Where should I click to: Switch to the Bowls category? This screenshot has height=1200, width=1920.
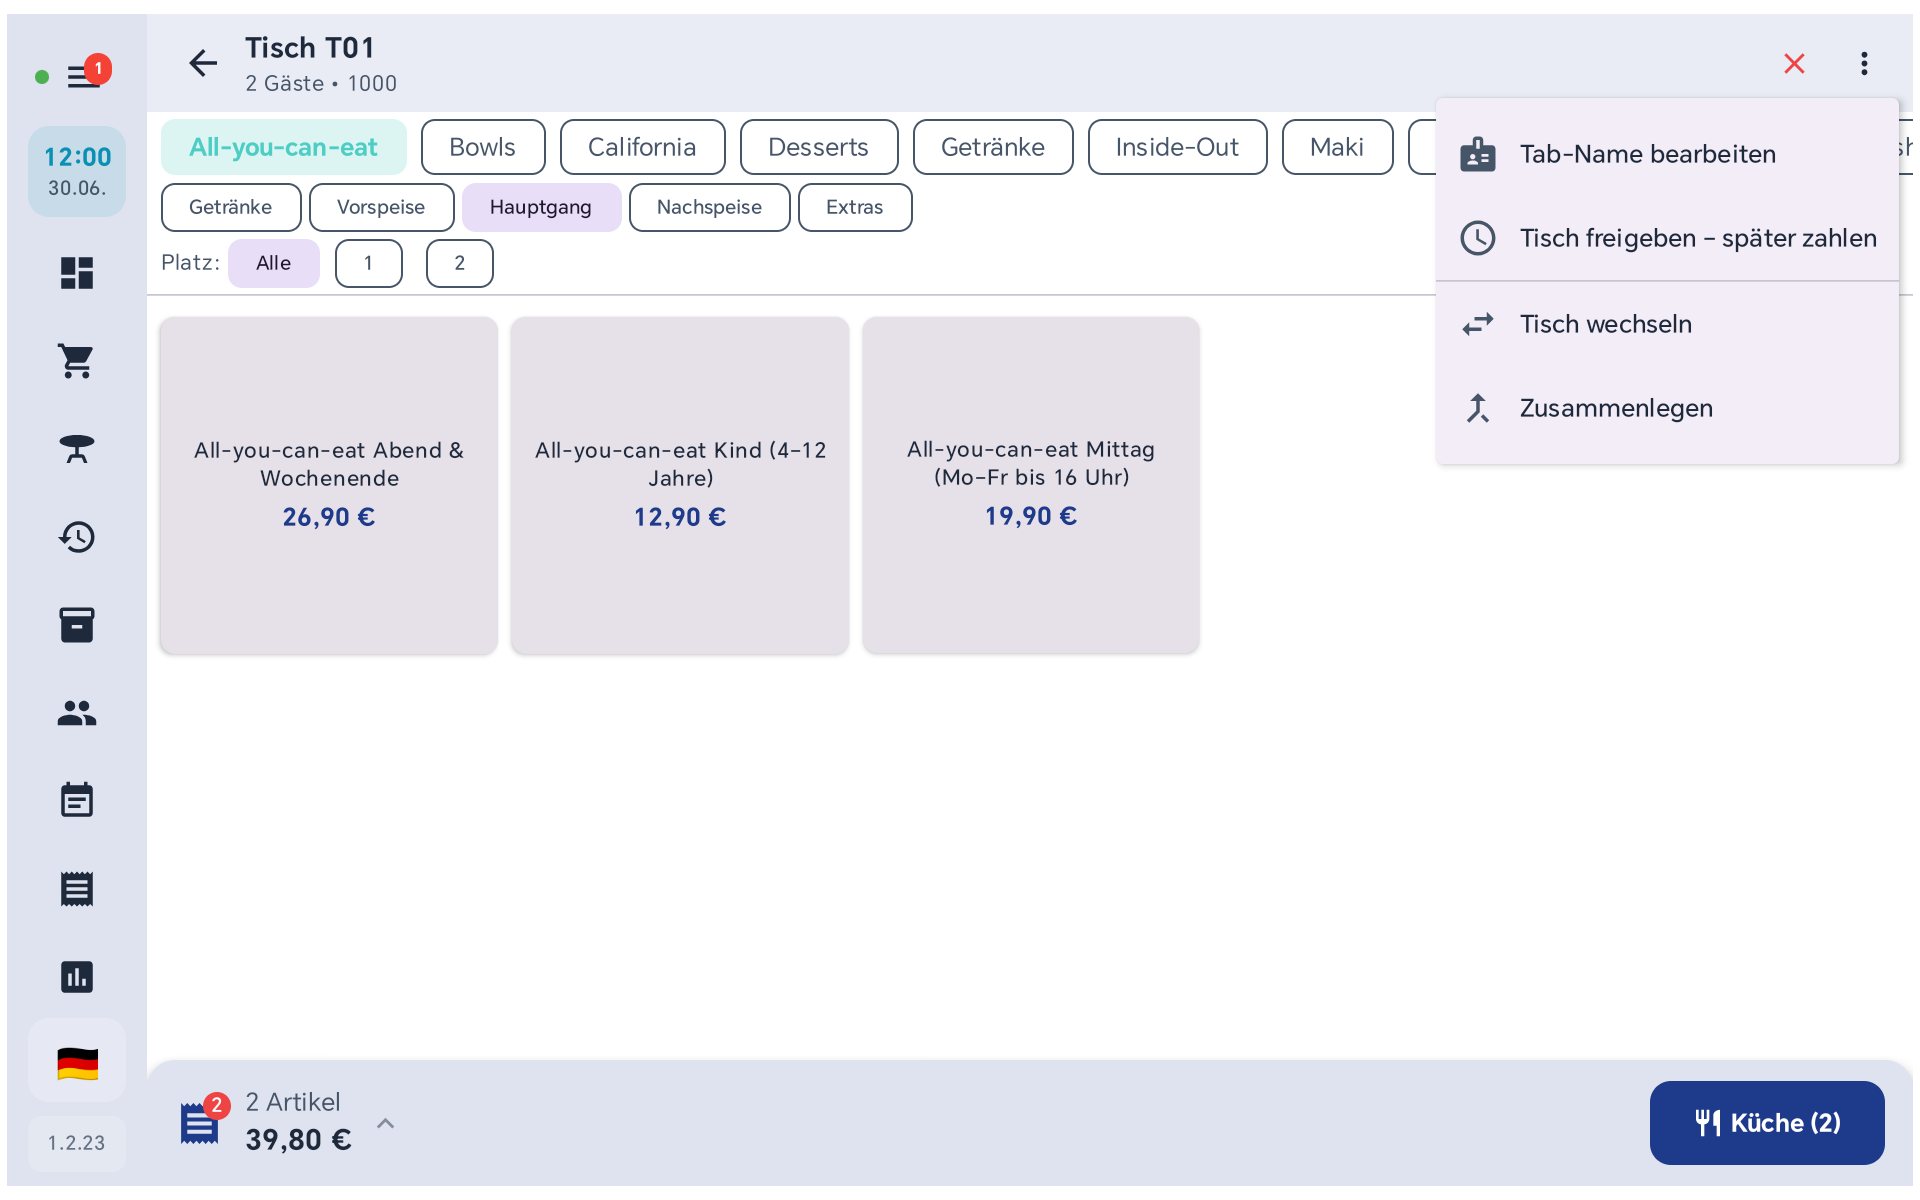click(483, 147)
